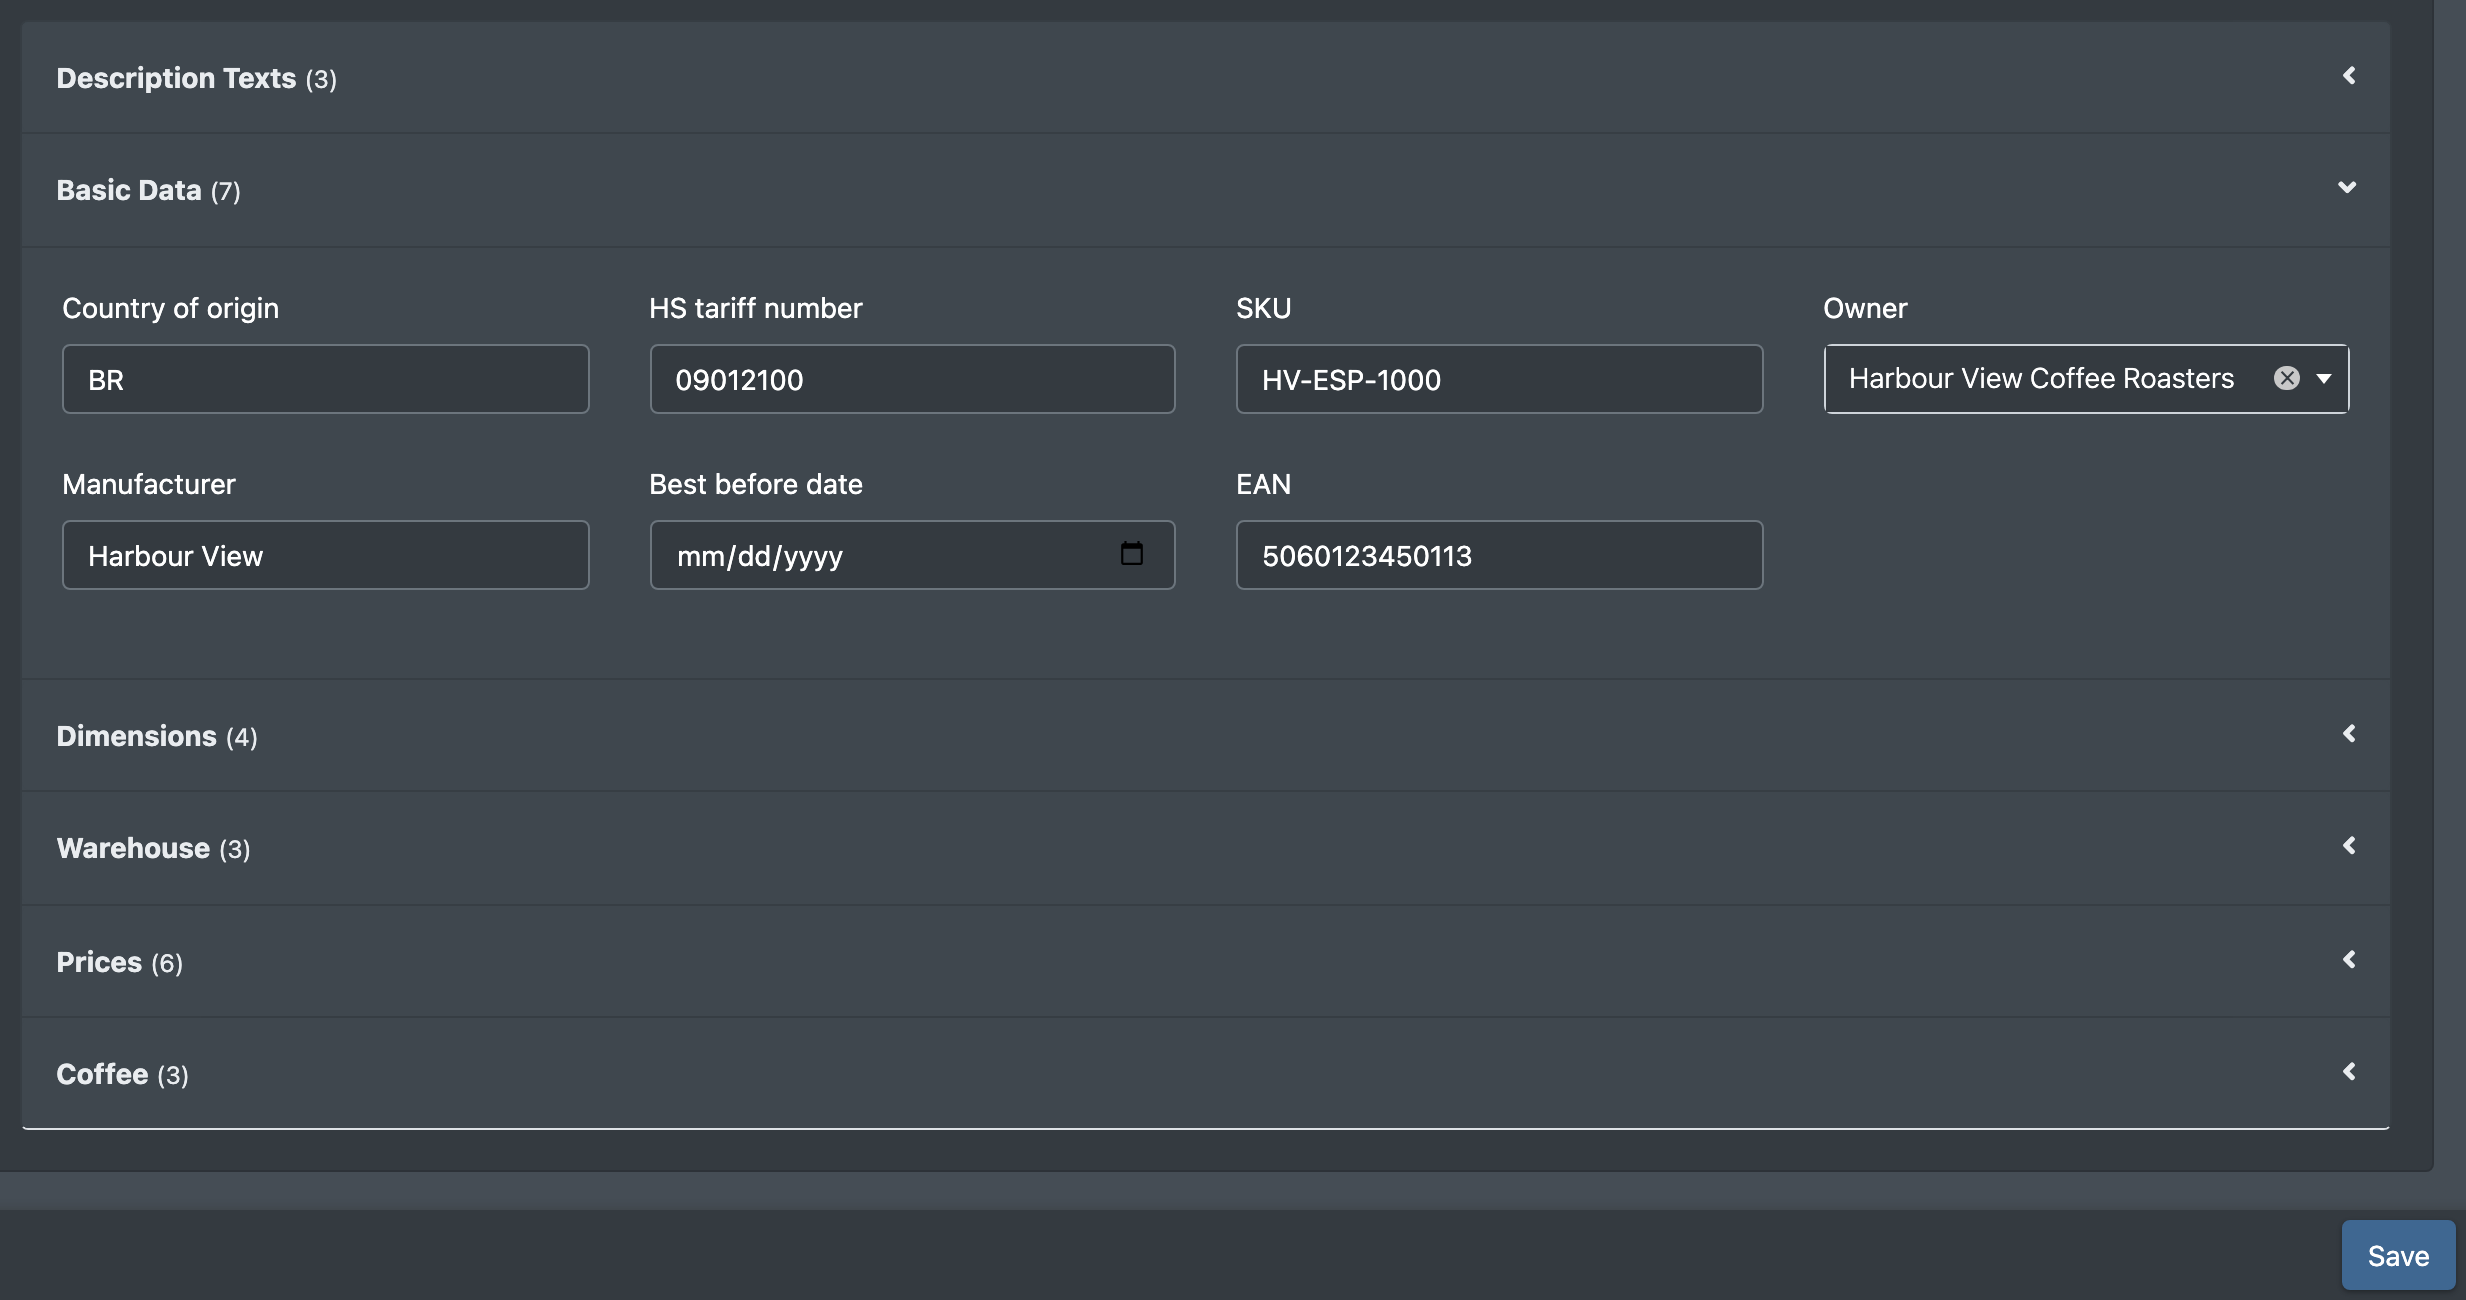The image size is (2466, 1300).
Task: Expand the Coffee section chevron
Action: pos(2349,1072)
